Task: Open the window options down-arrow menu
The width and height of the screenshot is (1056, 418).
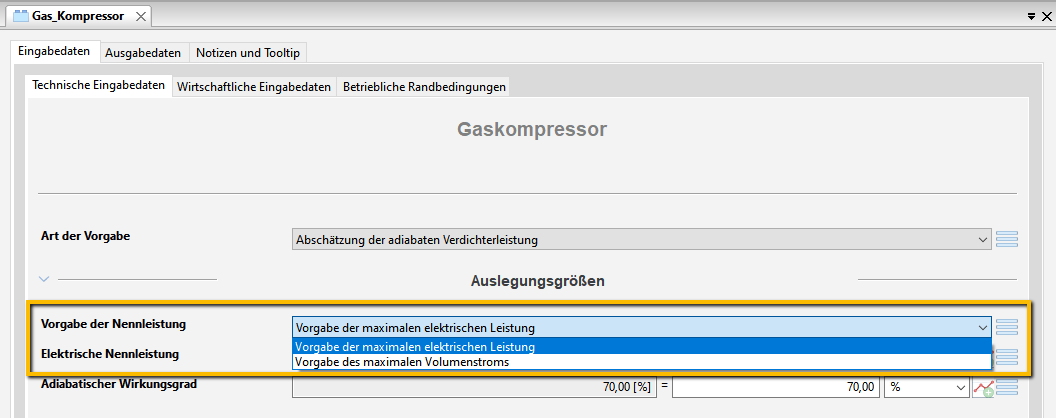Action: [x=1031, y=17]
